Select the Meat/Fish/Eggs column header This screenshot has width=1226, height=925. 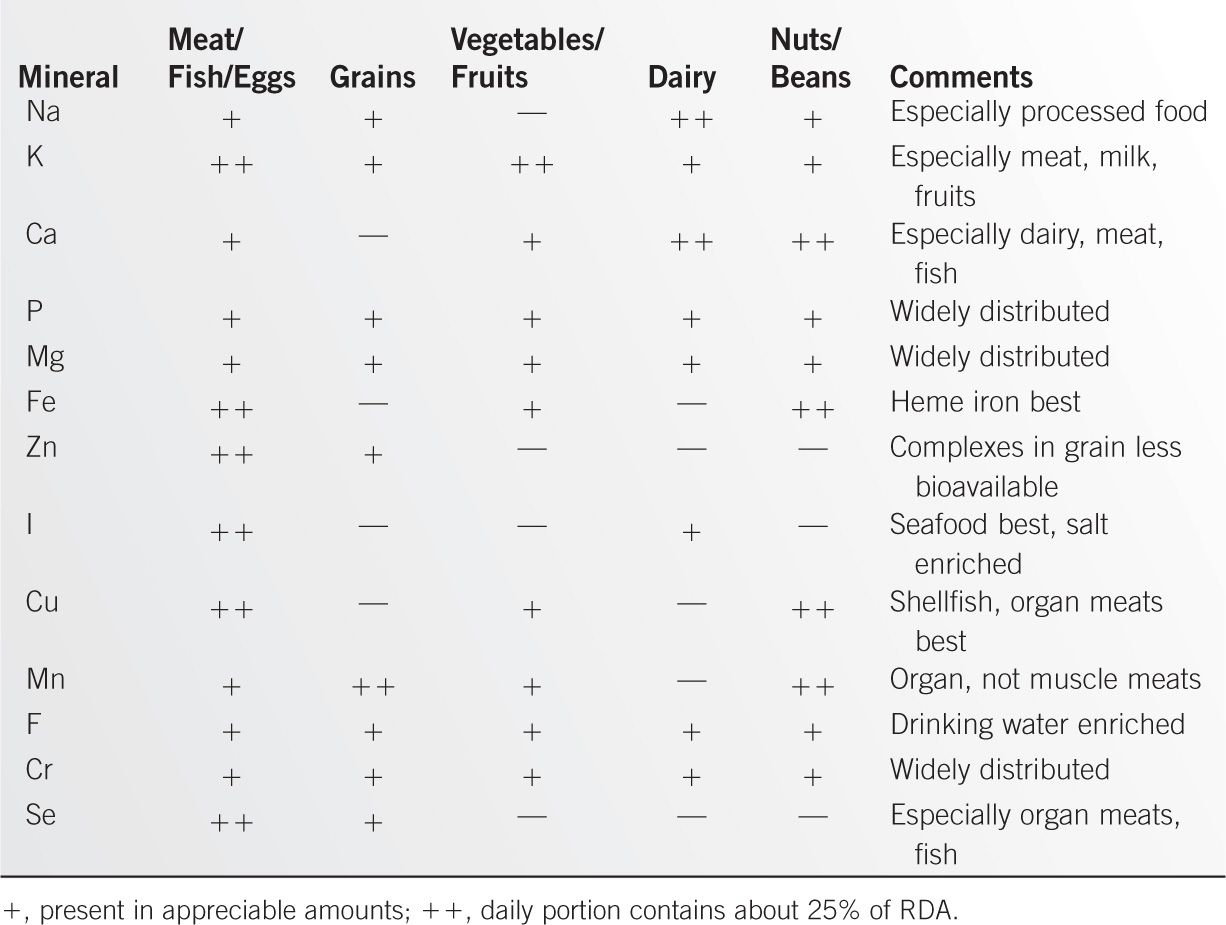coord(232,59)
